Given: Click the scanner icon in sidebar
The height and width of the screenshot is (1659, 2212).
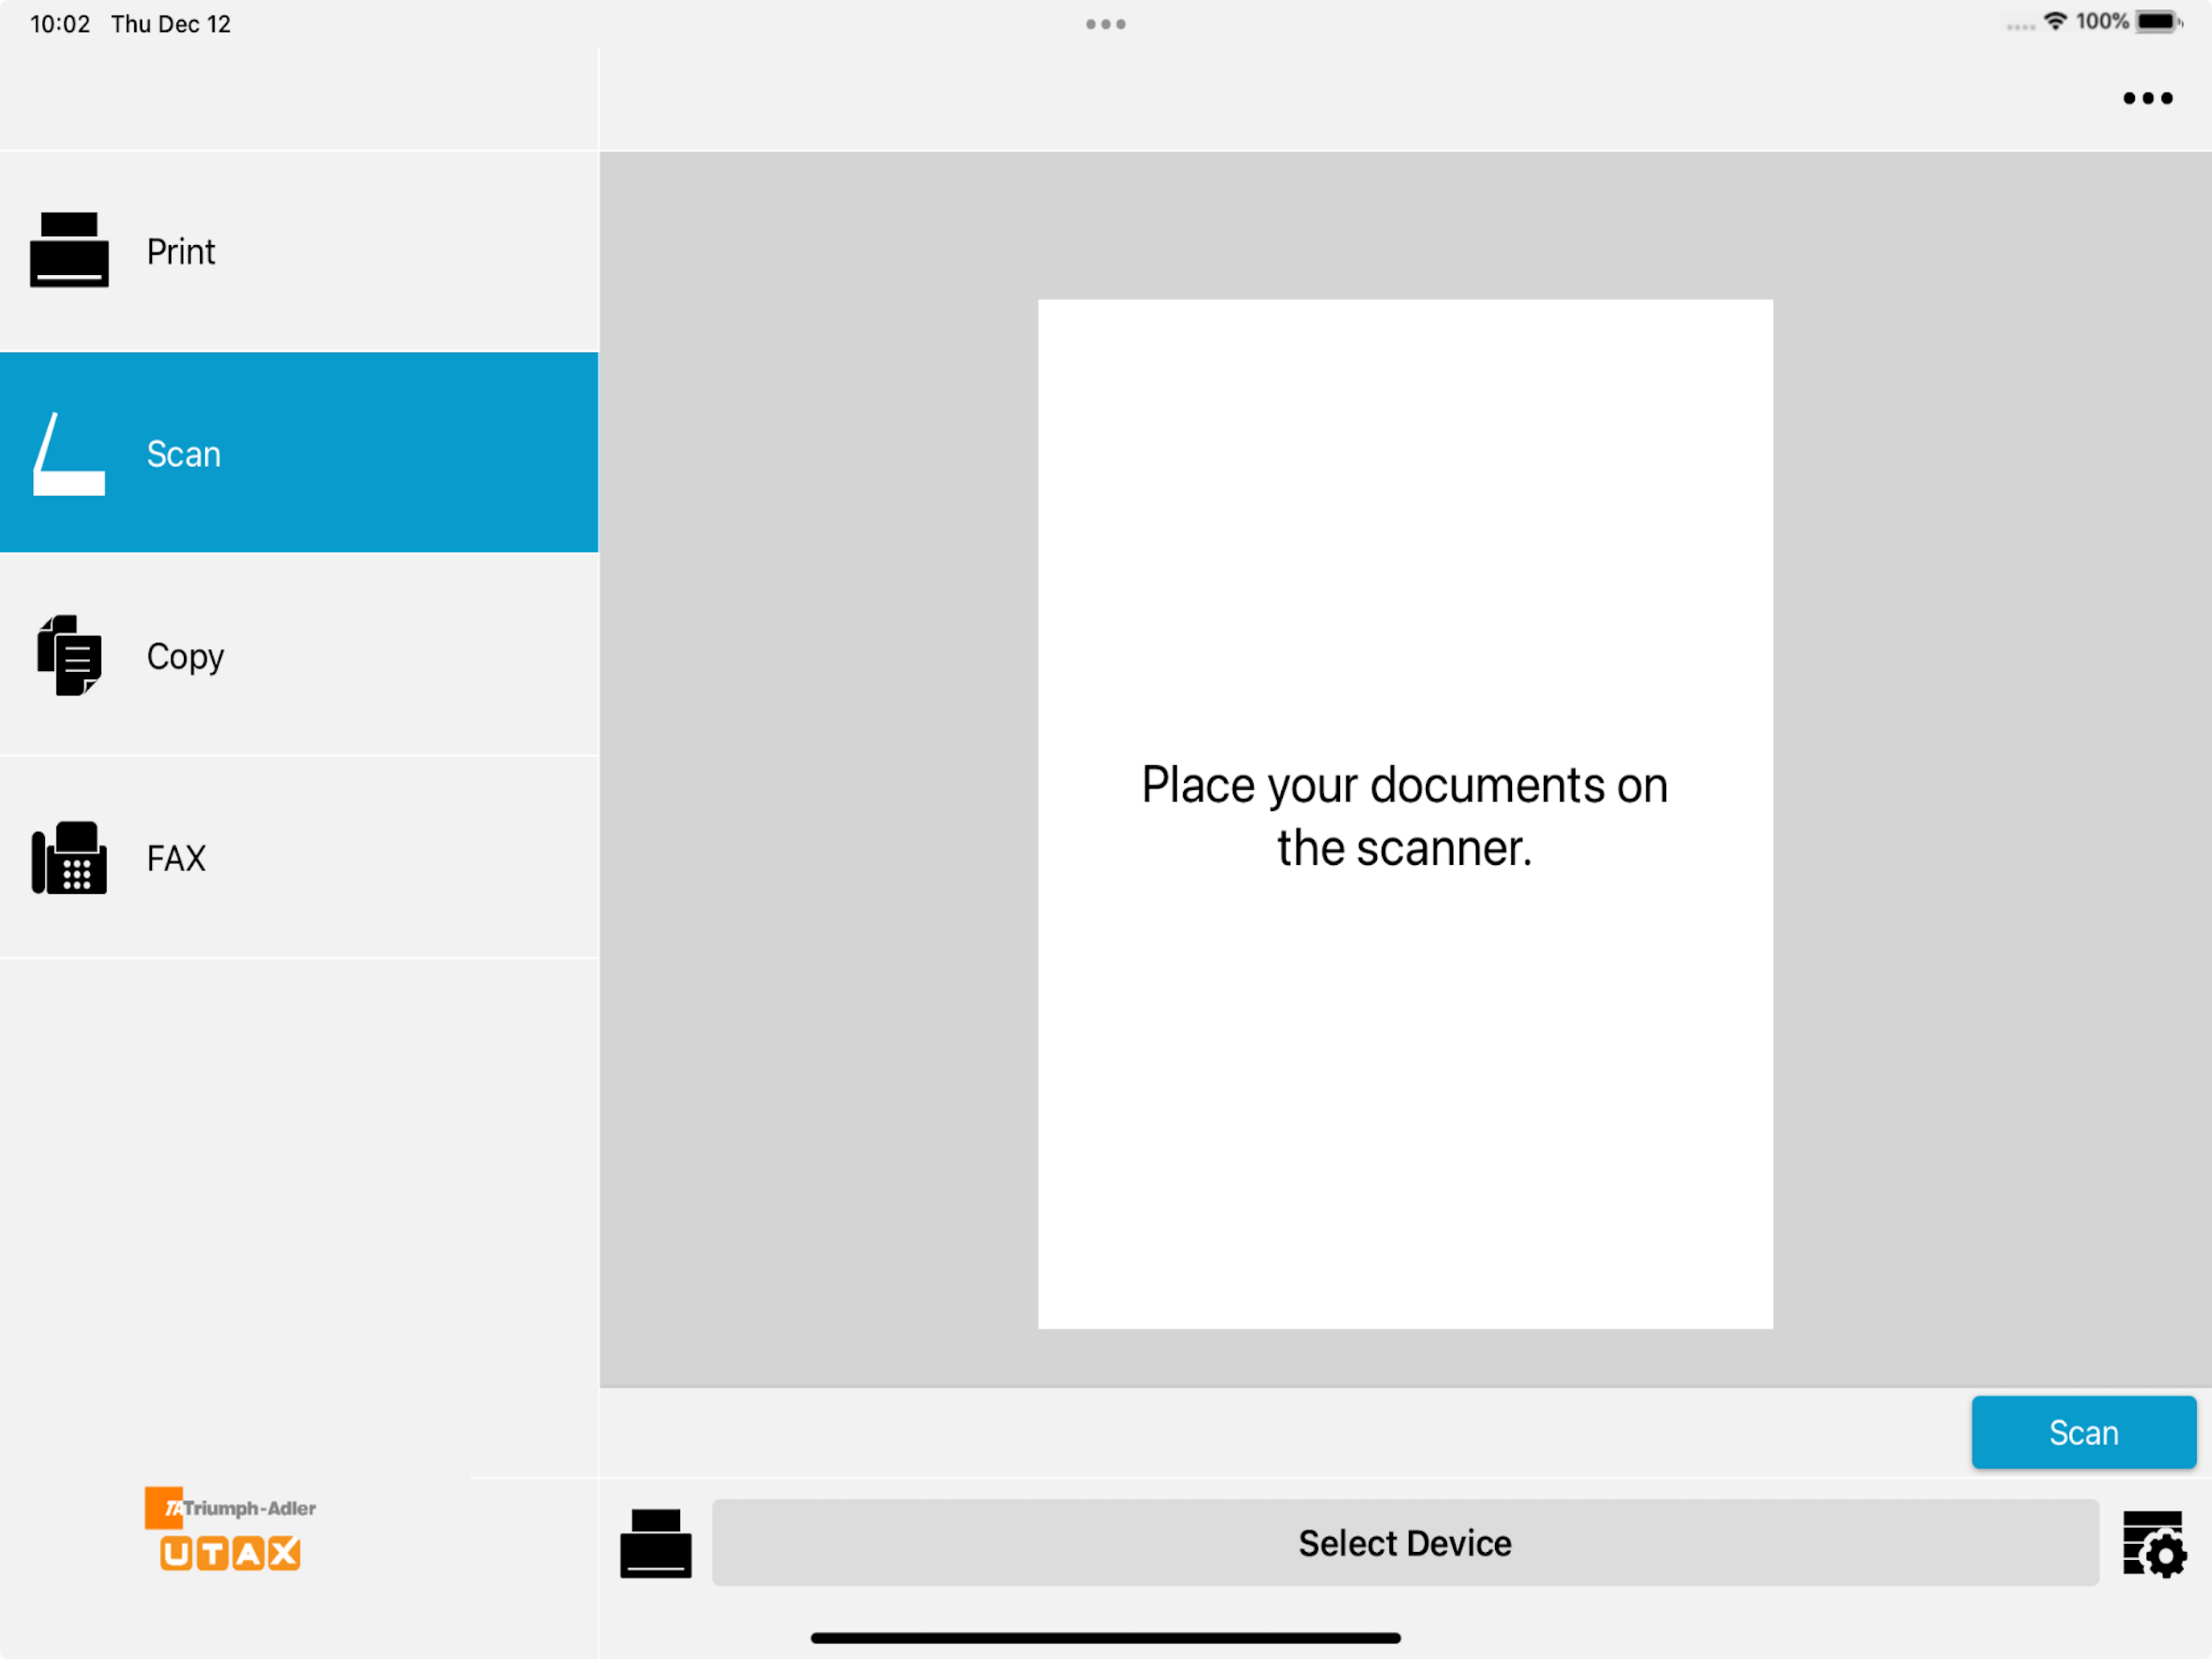Looking at the screenshot, I should (69, 454).
